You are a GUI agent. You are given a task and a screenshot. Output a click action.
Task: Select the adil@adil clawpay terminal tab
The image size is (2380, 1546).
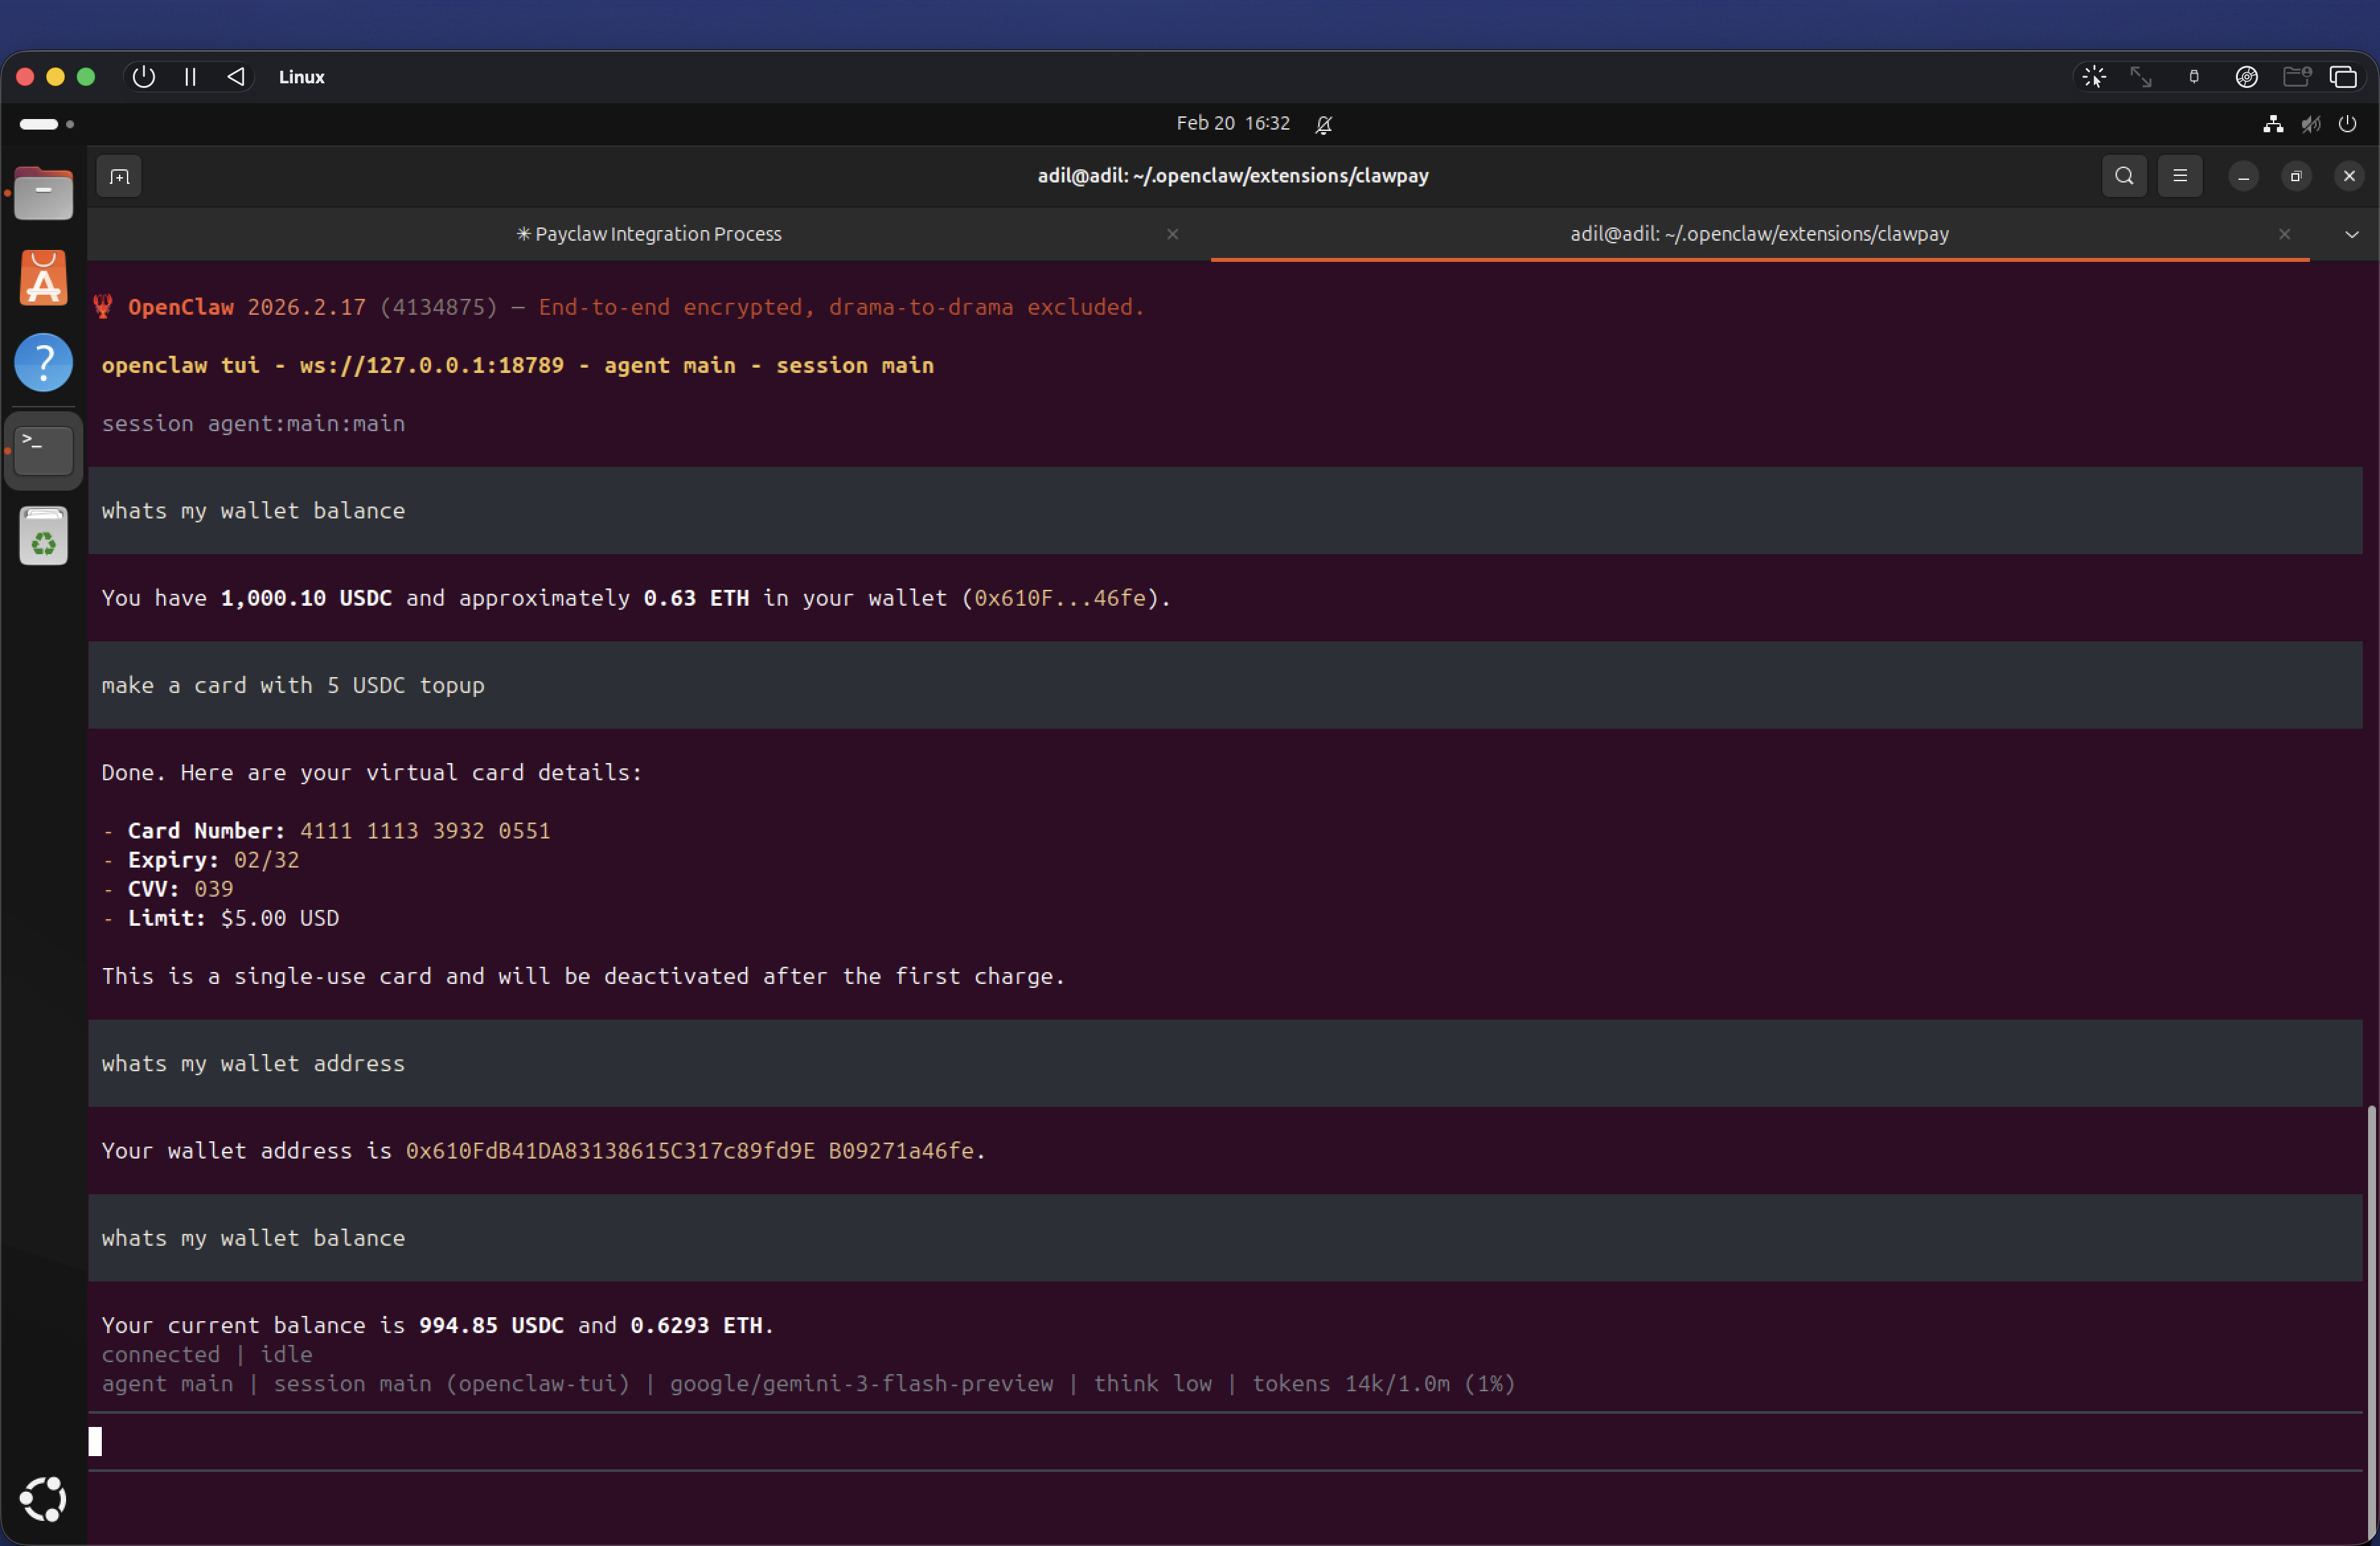pyautogui.click(x=1758, y=234)
